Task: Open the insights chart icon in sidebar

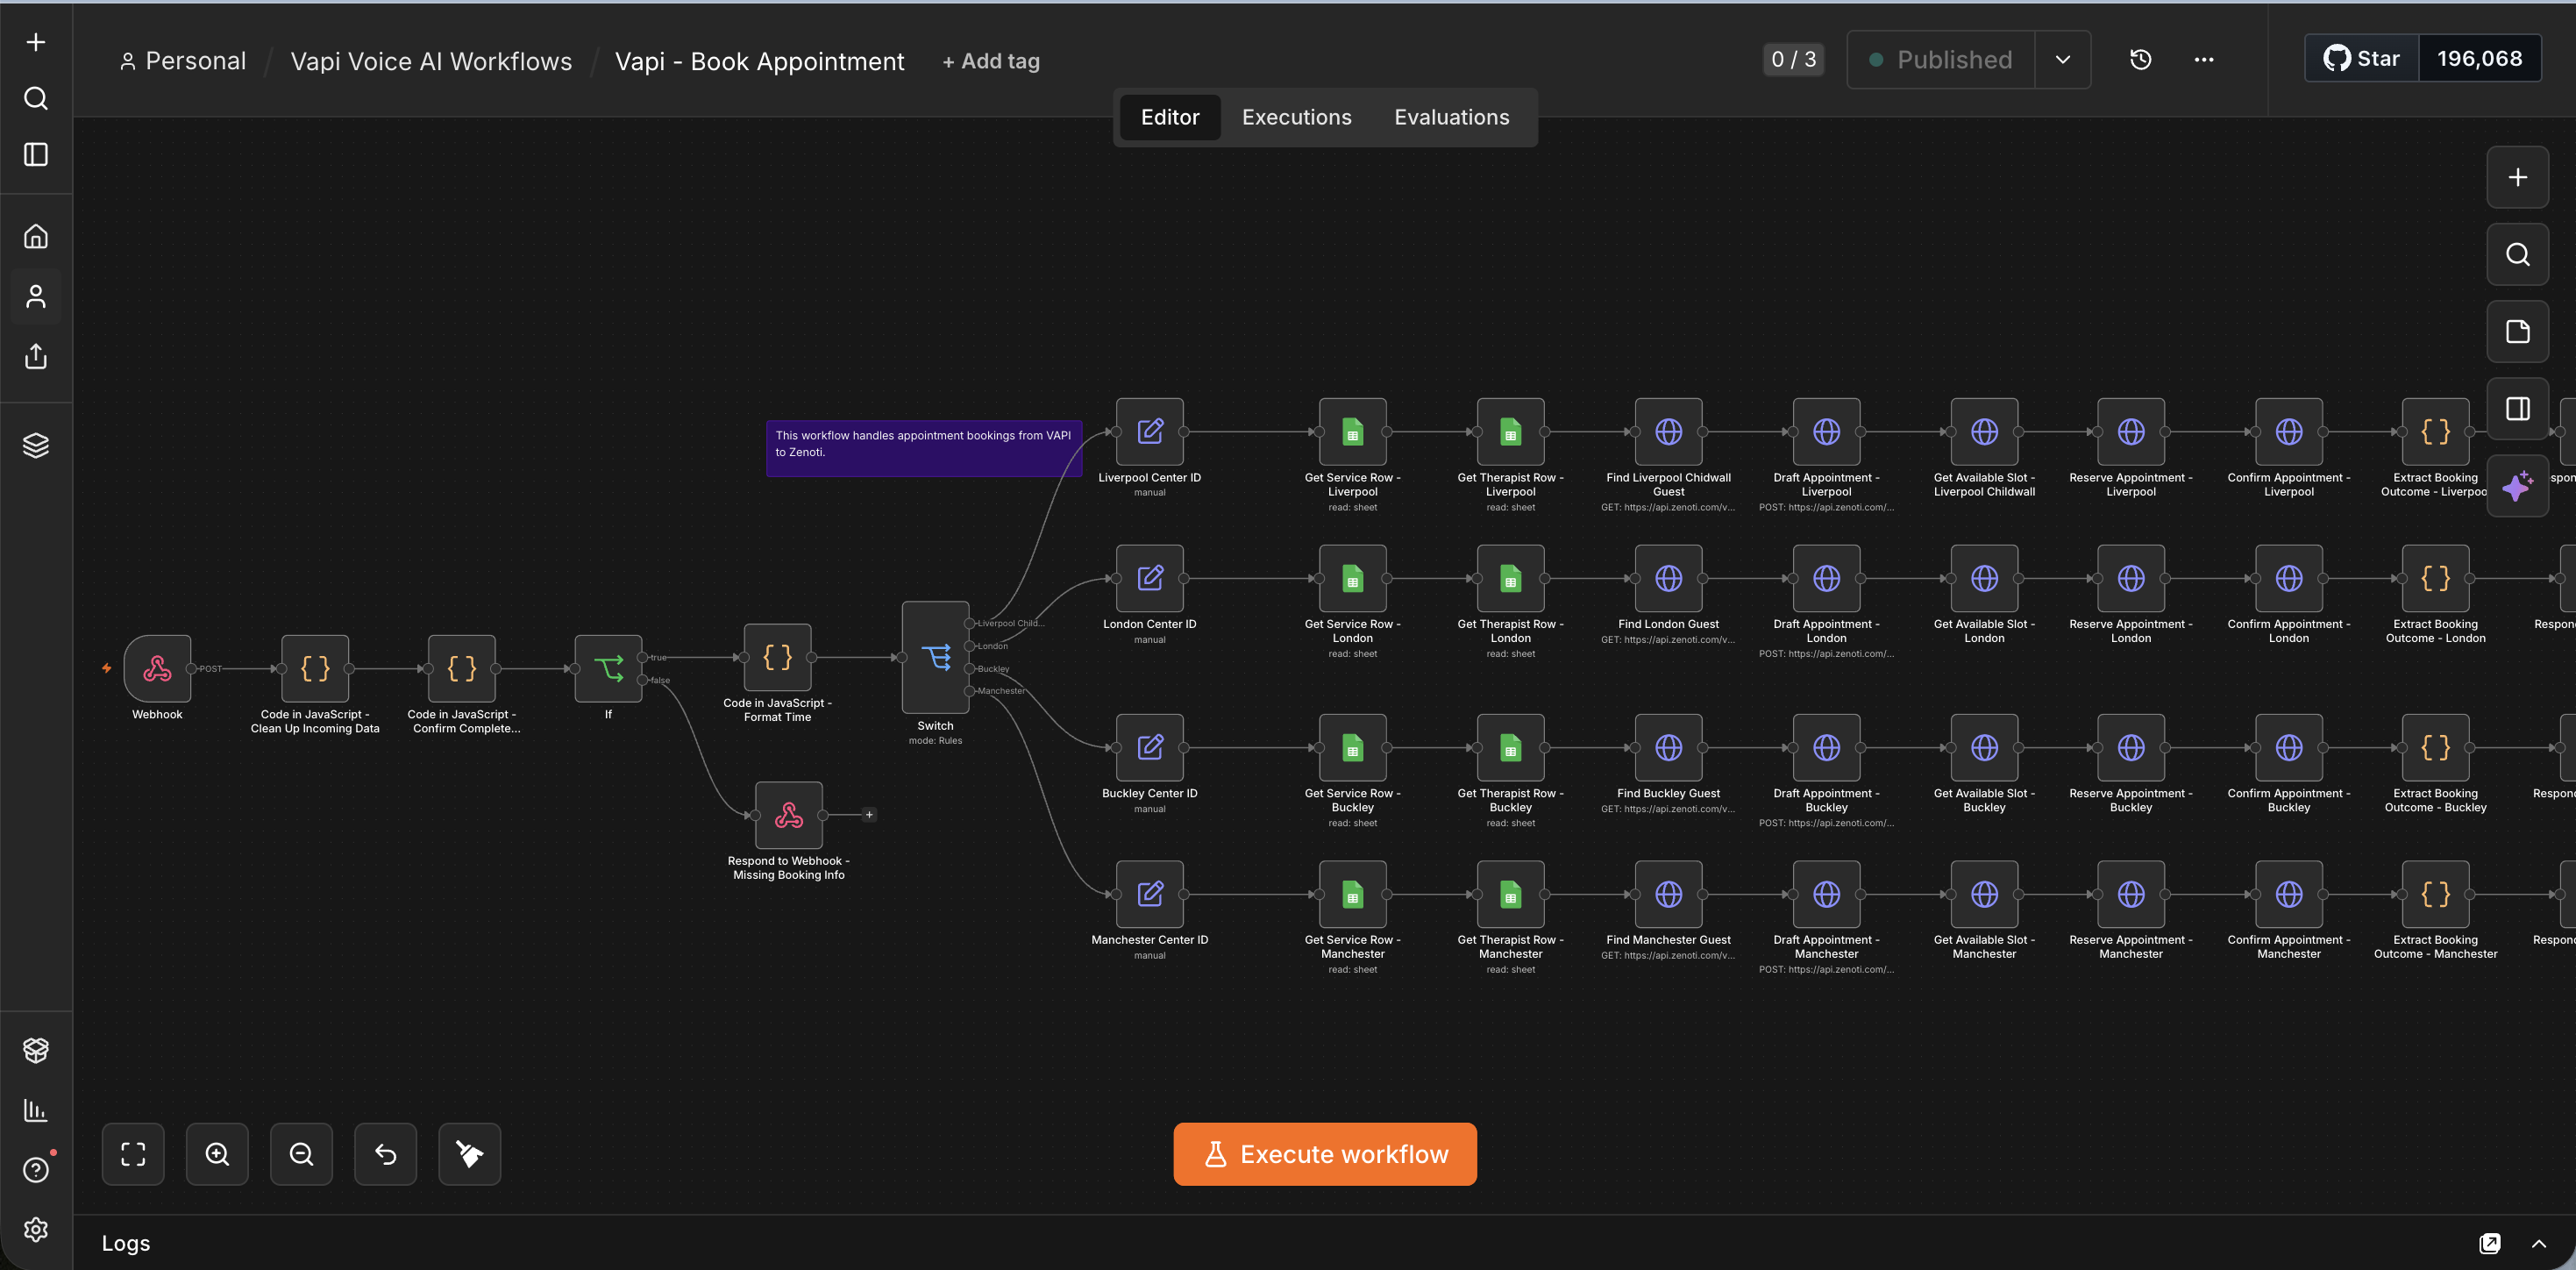Action: pyautogui.click(x=36, y=1110)
